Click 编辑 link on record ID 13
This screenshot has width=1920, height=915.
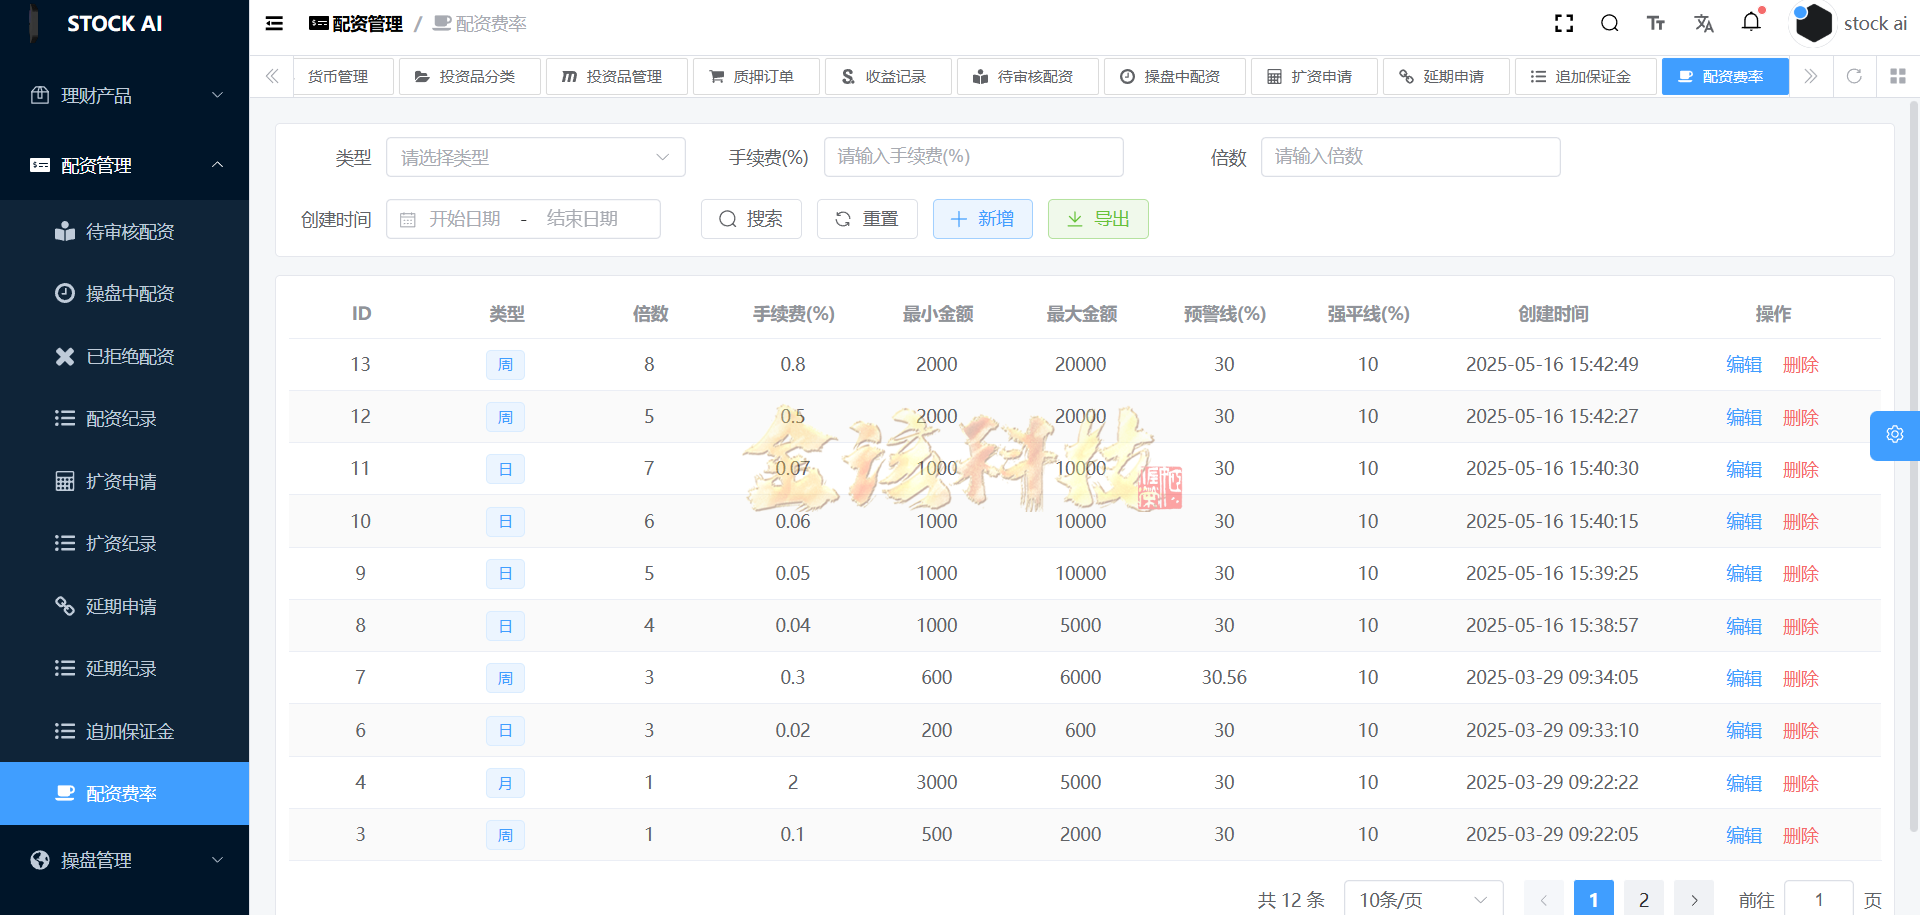[1744, 364]
